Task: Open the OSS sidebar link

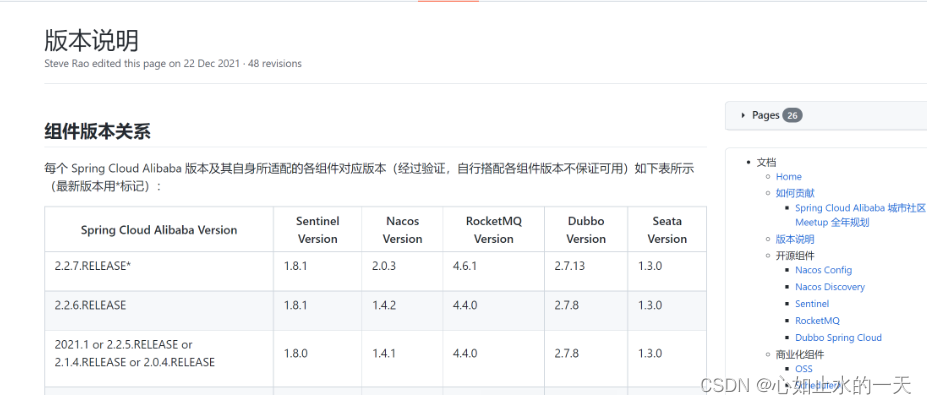Action: click(804, 368)
